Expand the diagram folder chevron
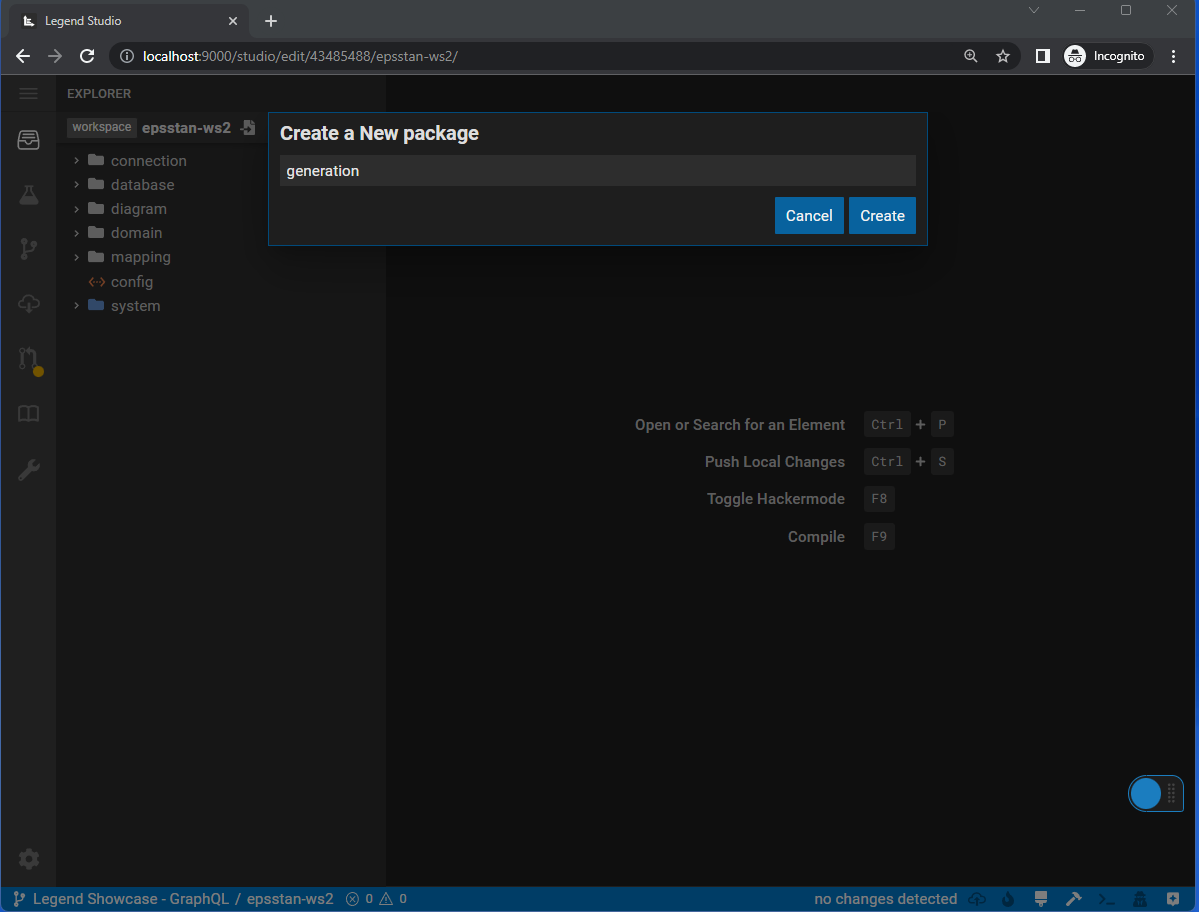This screenshot has width=1199, height=912. (x=76, y=209)
